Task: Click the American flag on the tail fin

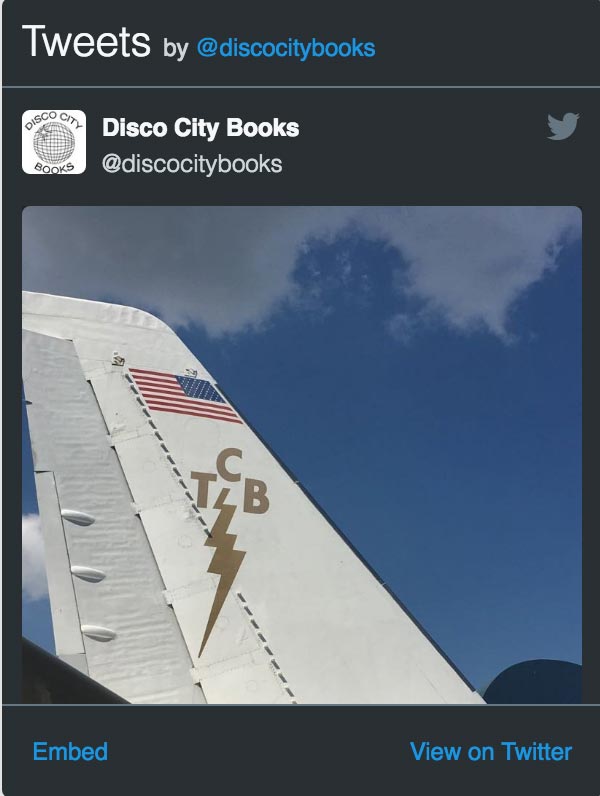Action: click(x=185, y=395)
